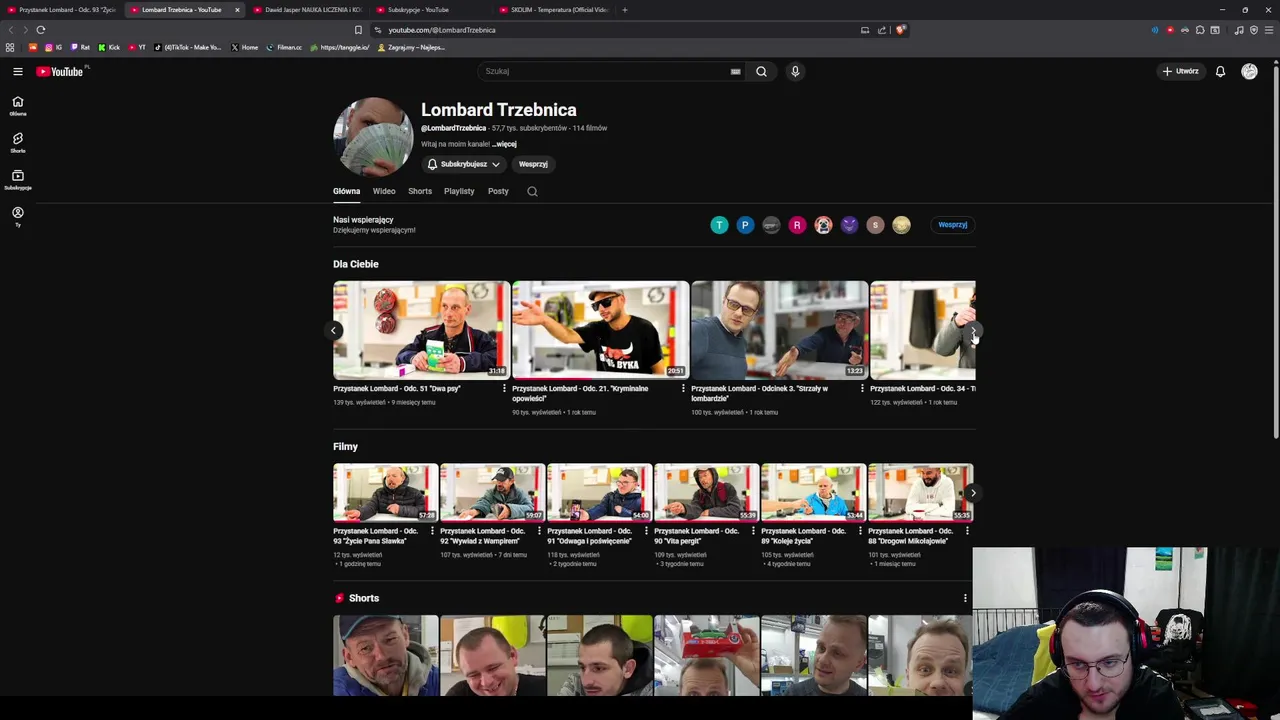Viewport: 1280px width, 720px height.
Task: Start voice search with the microphone
Action: [795, 71]
